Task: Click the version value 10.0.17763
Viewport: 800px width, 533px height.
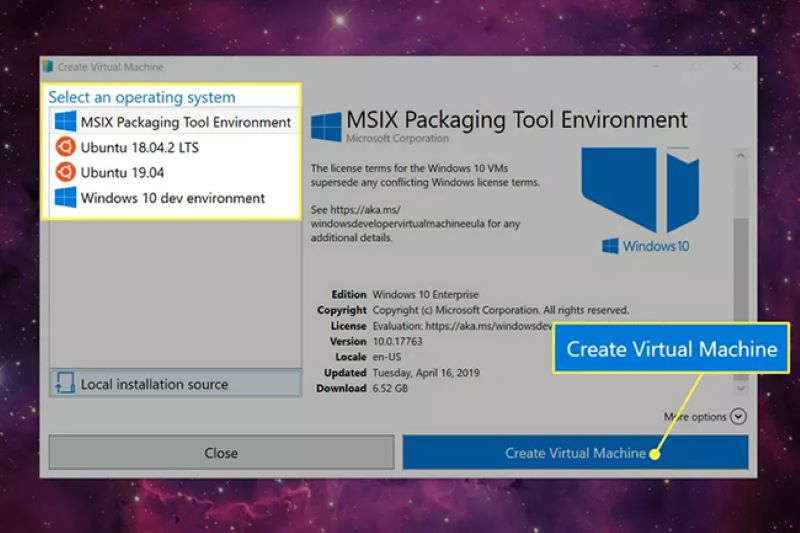Action: pyautogui.click(x=397, y=341)
